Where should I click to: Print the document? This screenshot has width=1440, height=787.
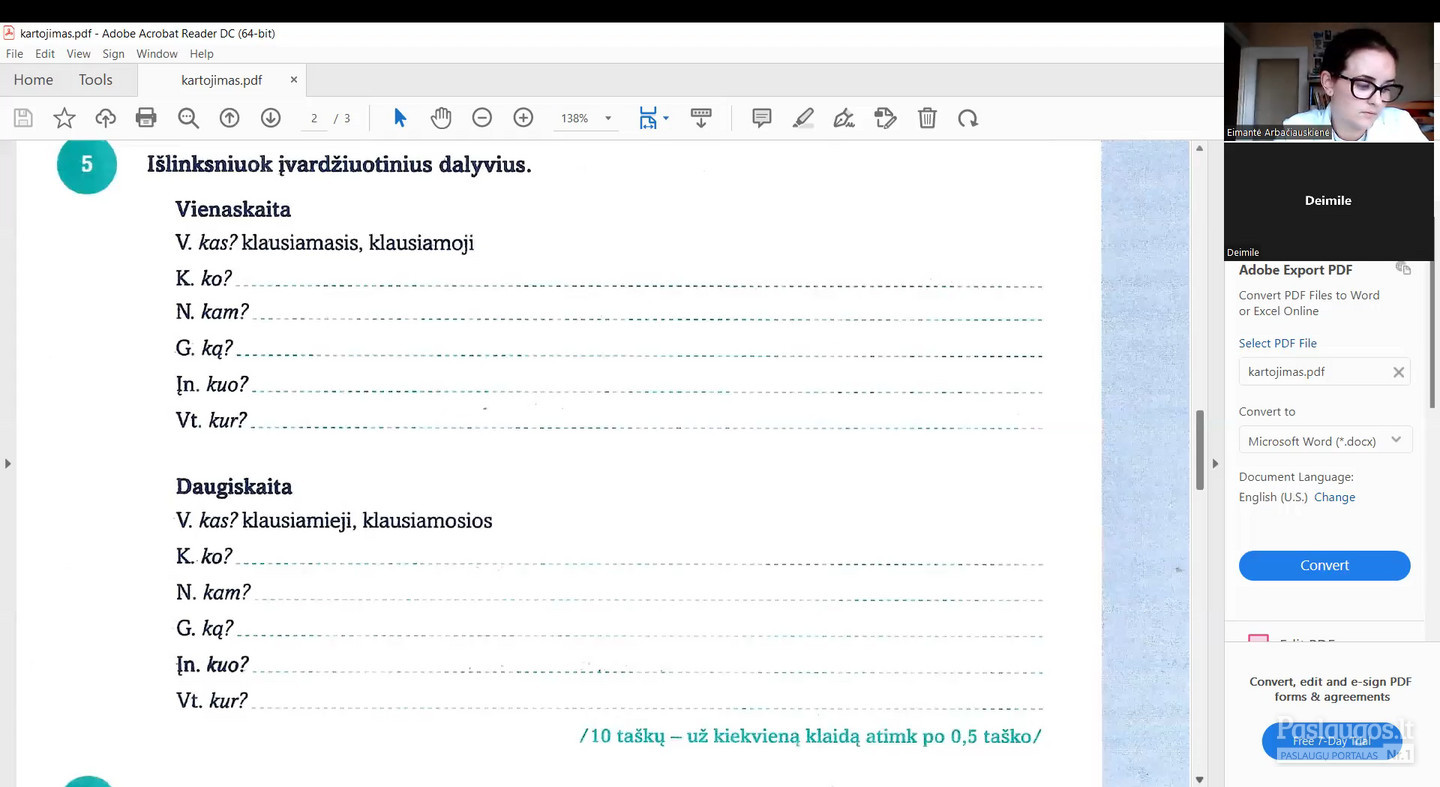[146, 118]
